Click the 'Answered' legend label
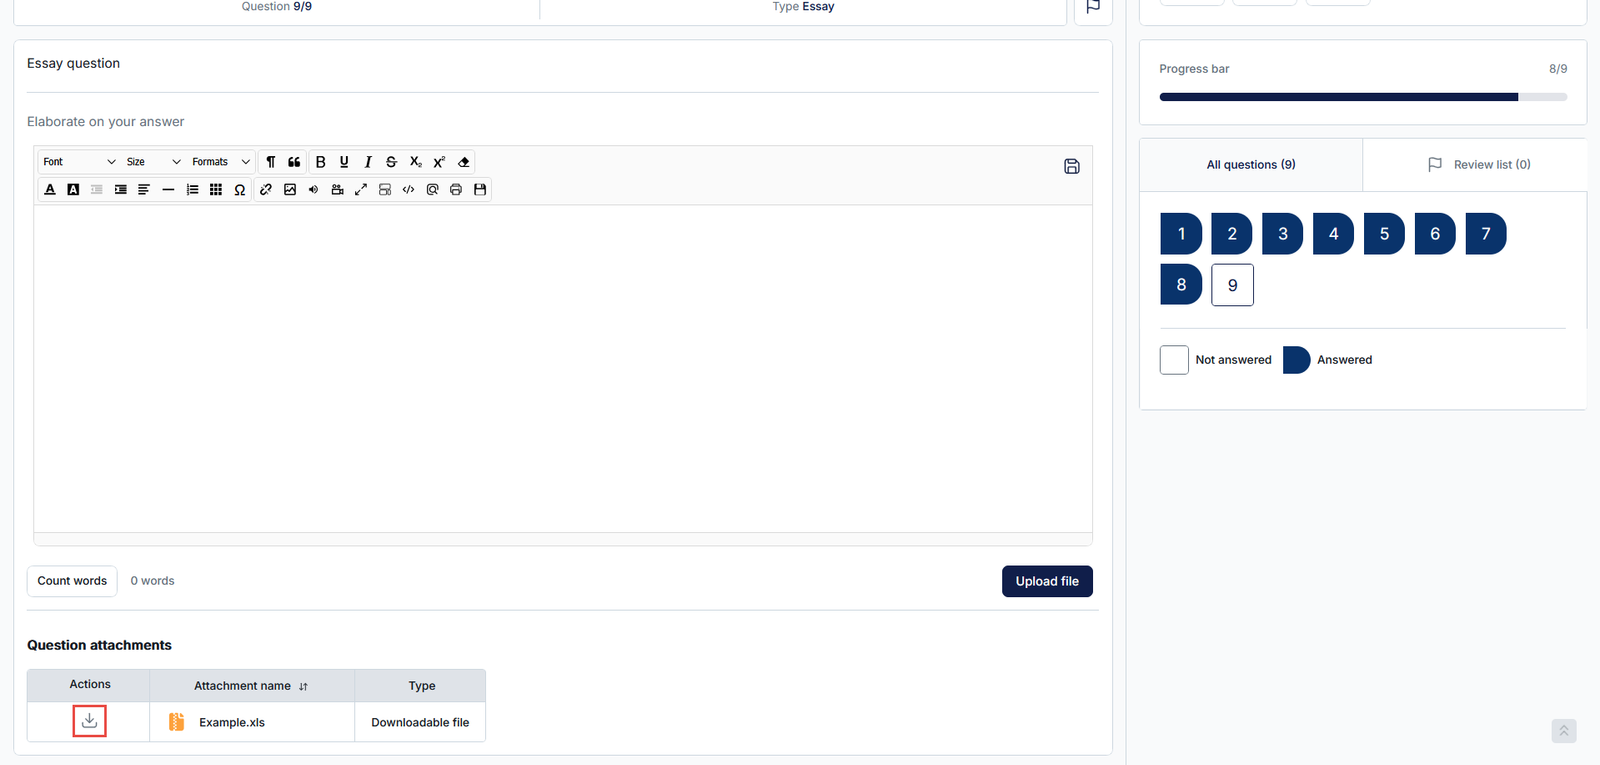Image resolution: width=1600 pixels, height=765 pixels. tap(1344, 360)
